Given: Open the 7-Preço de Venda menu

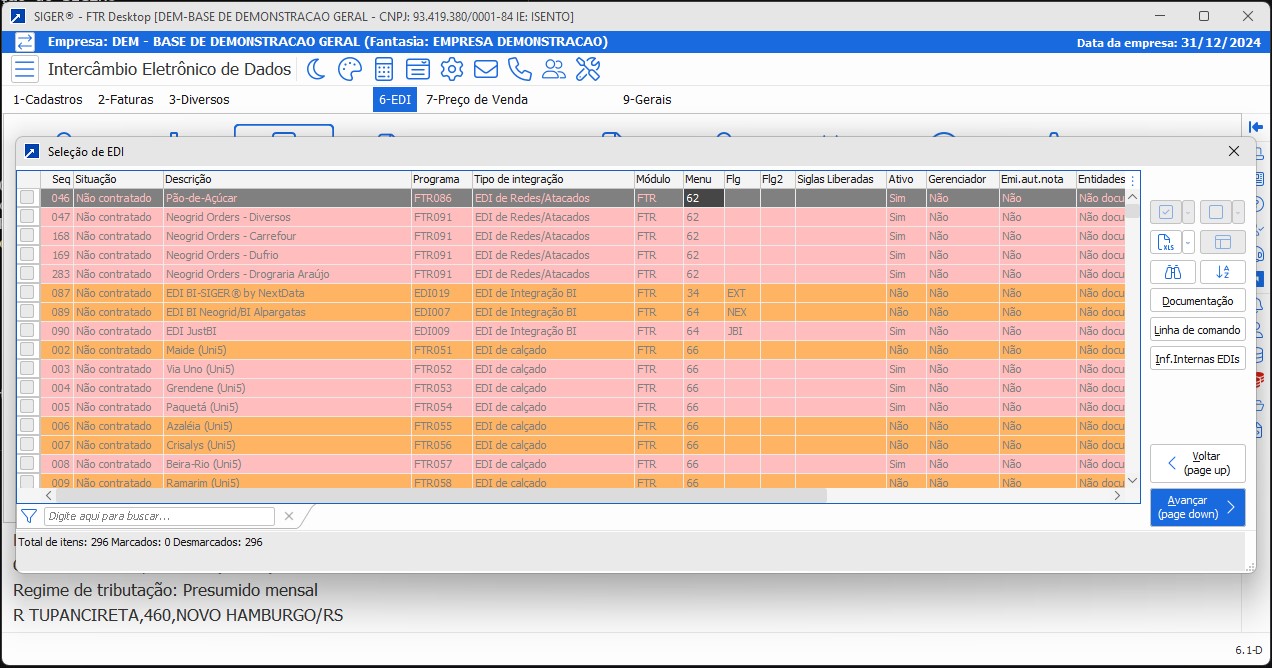Looking at the screenshot, I should pyautogui.click(x=476, y=100).
